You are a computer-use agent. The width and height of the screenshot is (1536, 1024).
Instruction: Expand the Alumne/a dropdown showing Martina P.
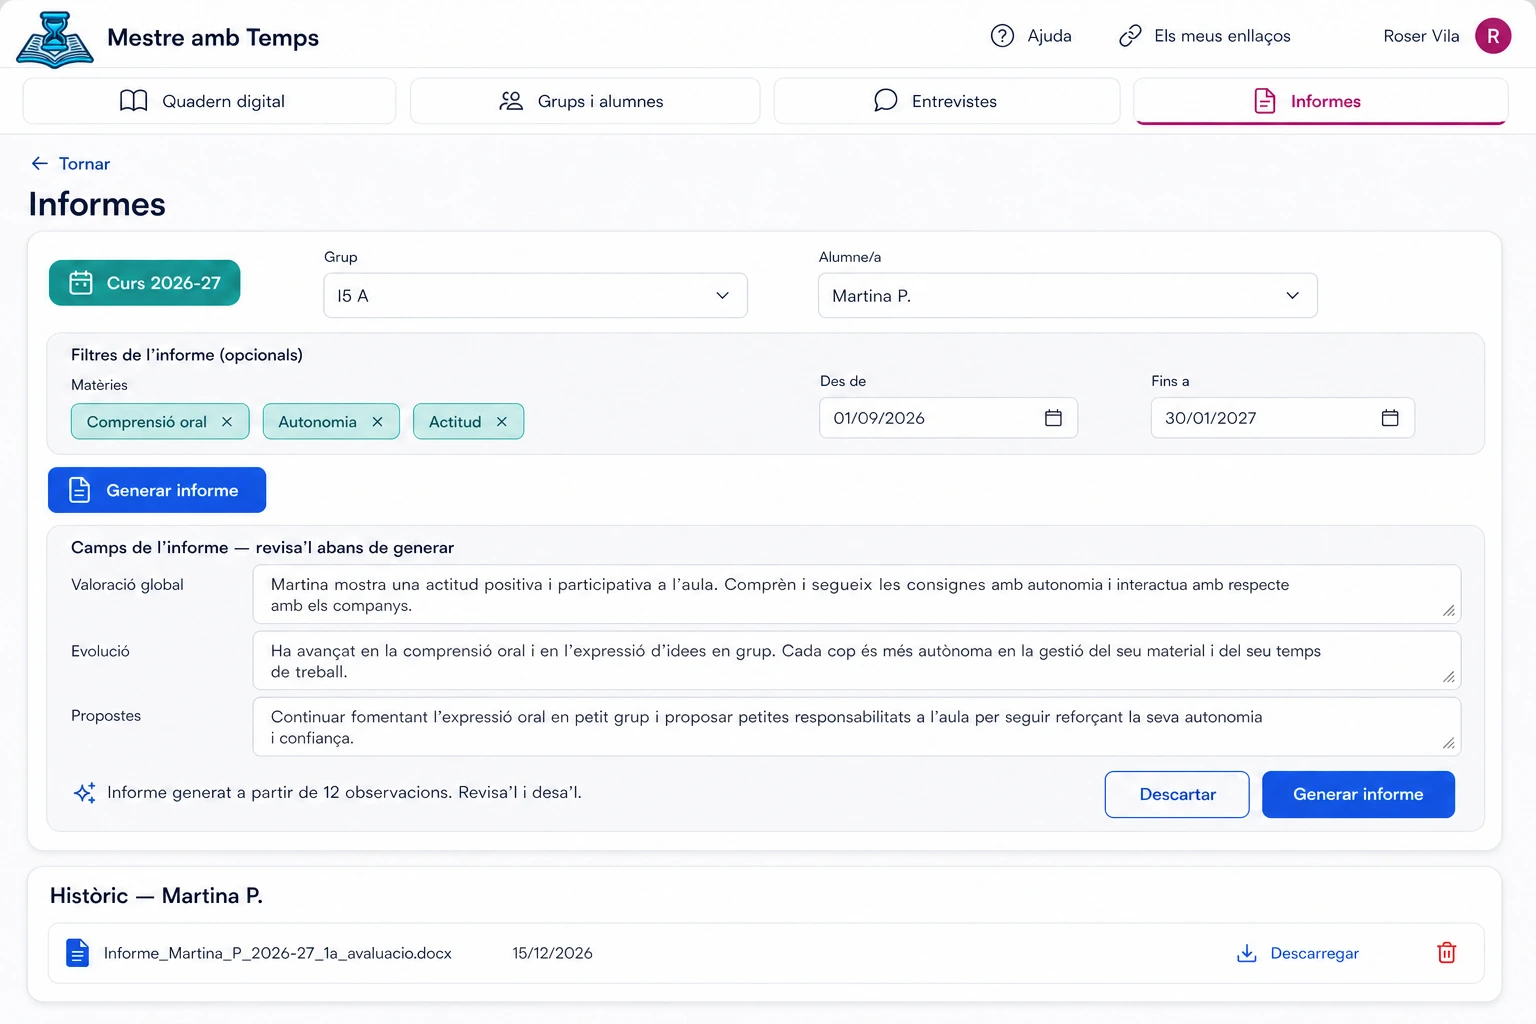[x=1067, y=296]
